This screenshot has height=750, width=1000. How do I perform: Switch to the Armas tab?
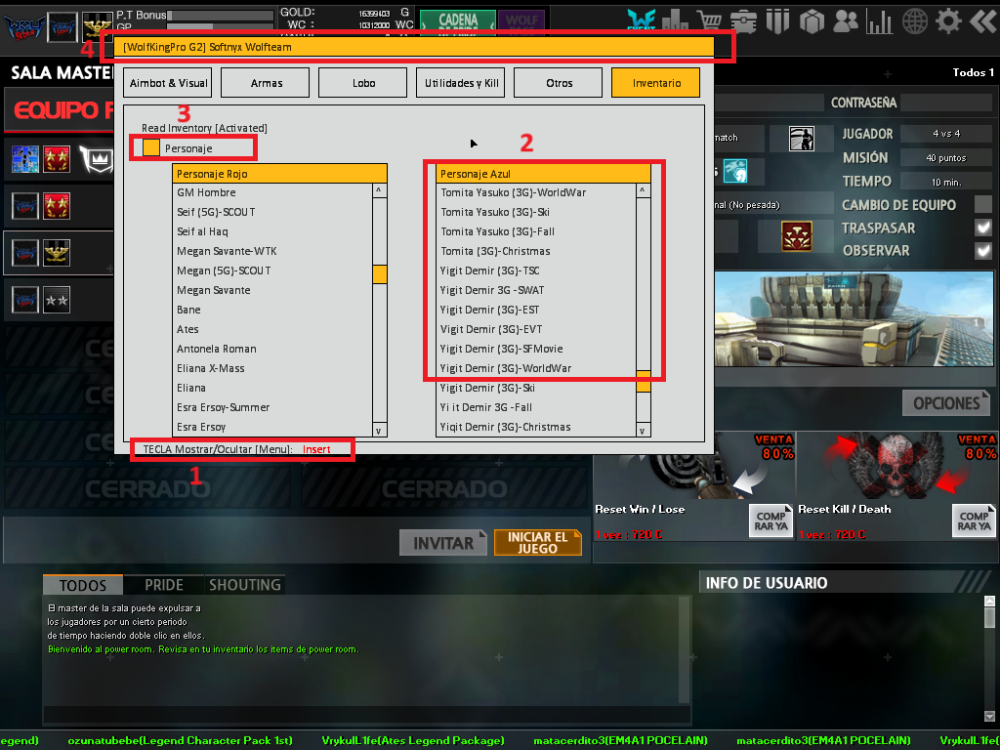(x=265, y=83)
